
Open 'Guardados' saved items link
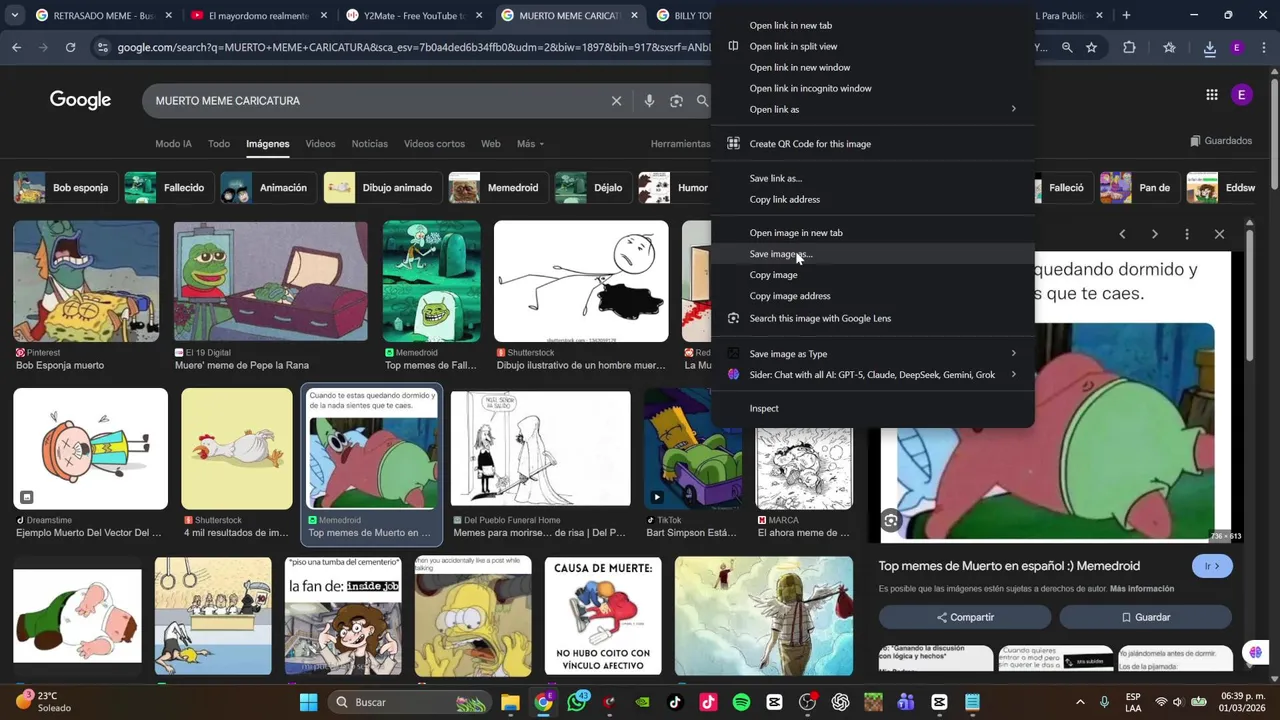(x=1221, y=141)
